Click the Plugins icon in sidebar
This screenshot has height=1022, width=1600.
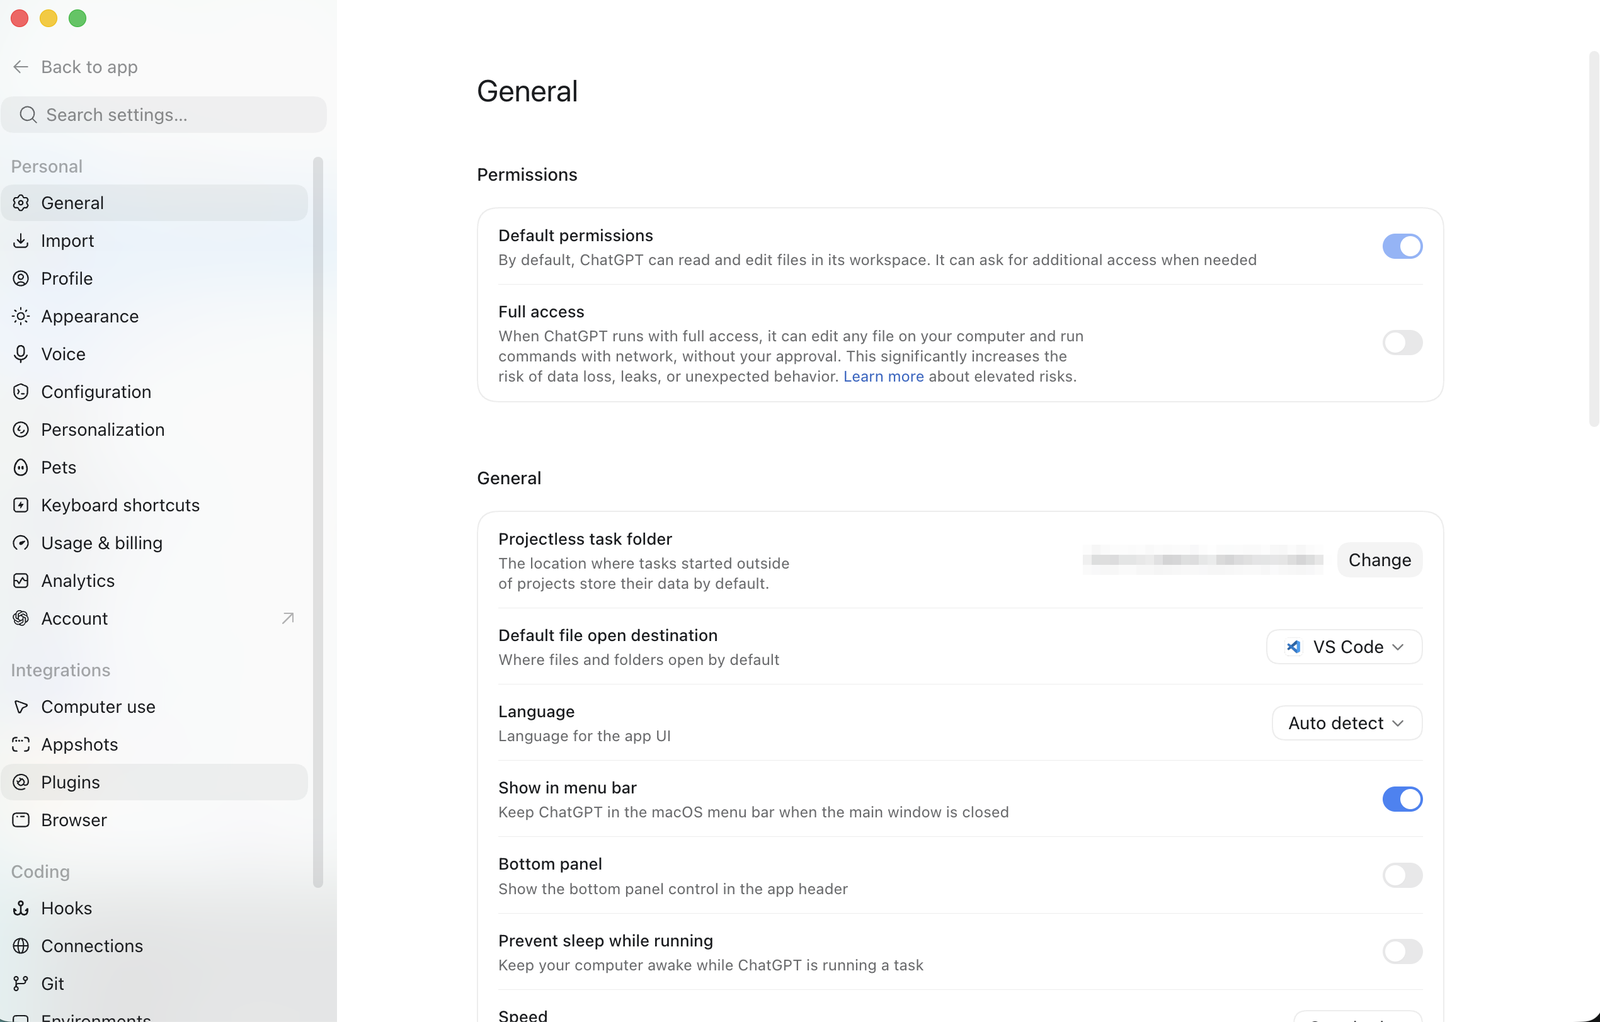21,782
